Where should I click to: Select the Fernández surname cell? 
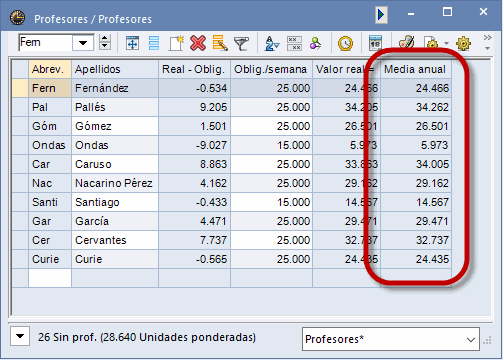tap(115, 88)
